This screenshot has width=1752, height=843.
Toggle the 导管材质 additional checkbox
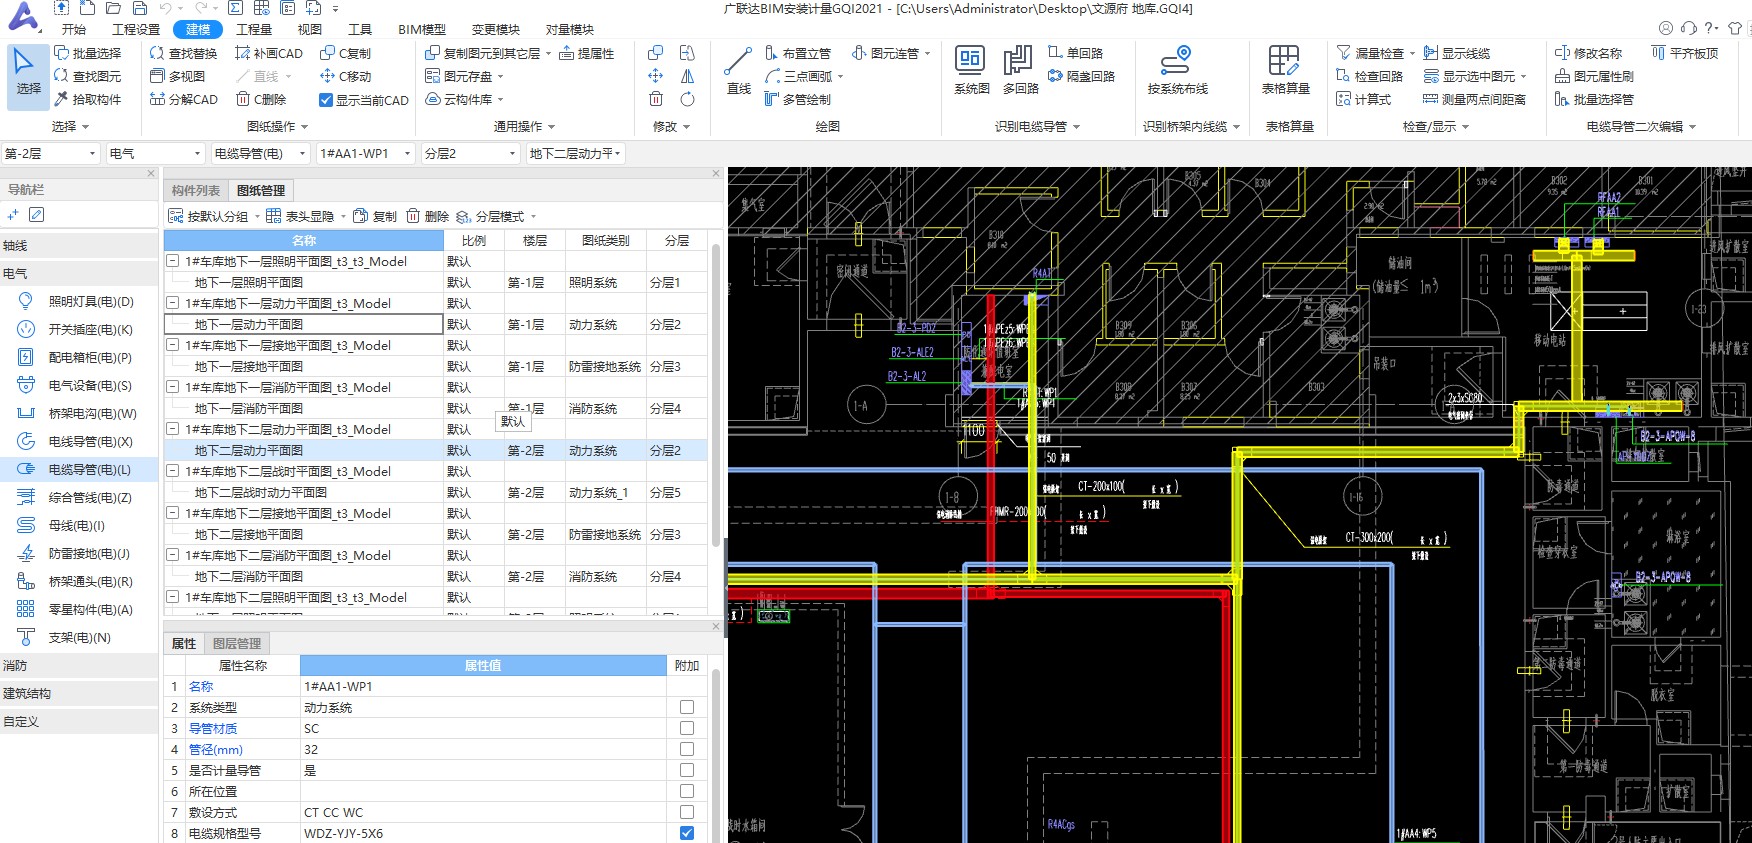(x=687, y=728)
